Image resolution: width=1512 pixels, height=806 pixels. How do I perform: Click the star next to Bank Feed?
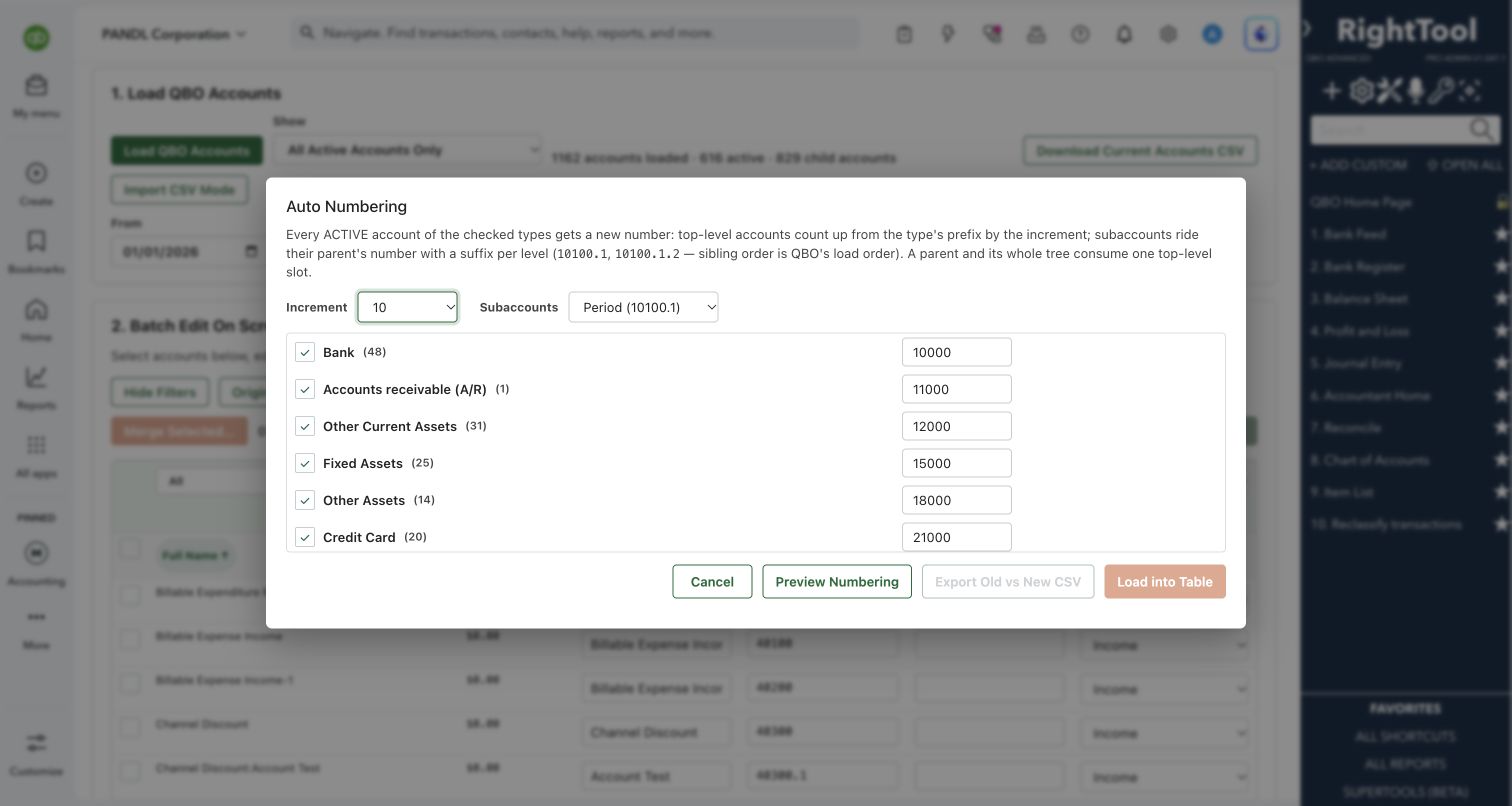click(1501, 234)
